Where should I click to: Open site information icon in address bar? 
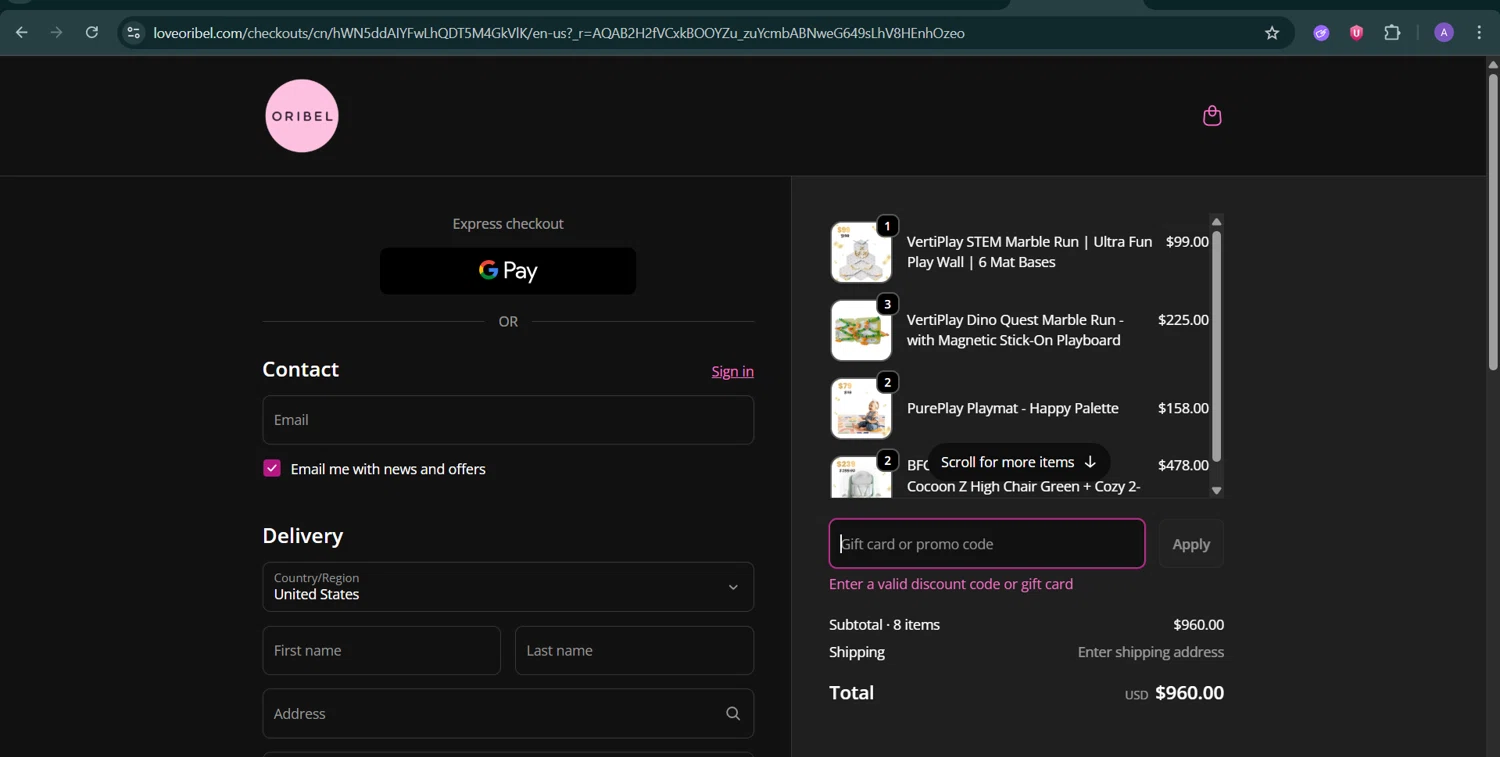tap(133, 33)
